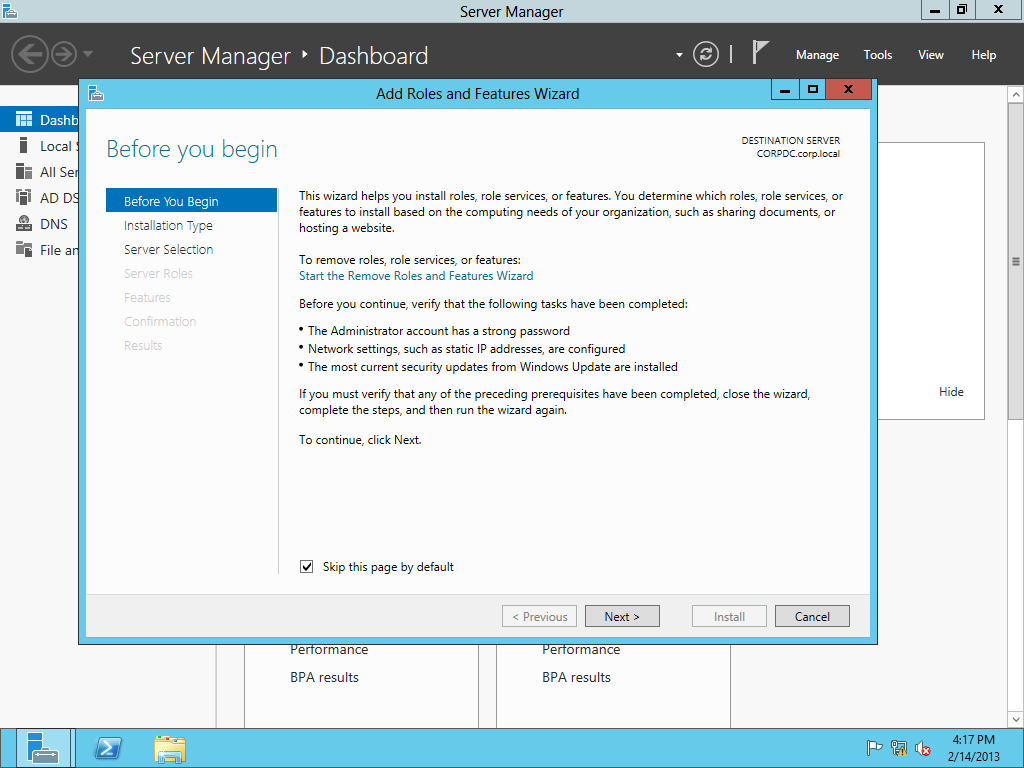Cancel the Add Roles wizard
1024x768 pixels.
coord(811,616)
